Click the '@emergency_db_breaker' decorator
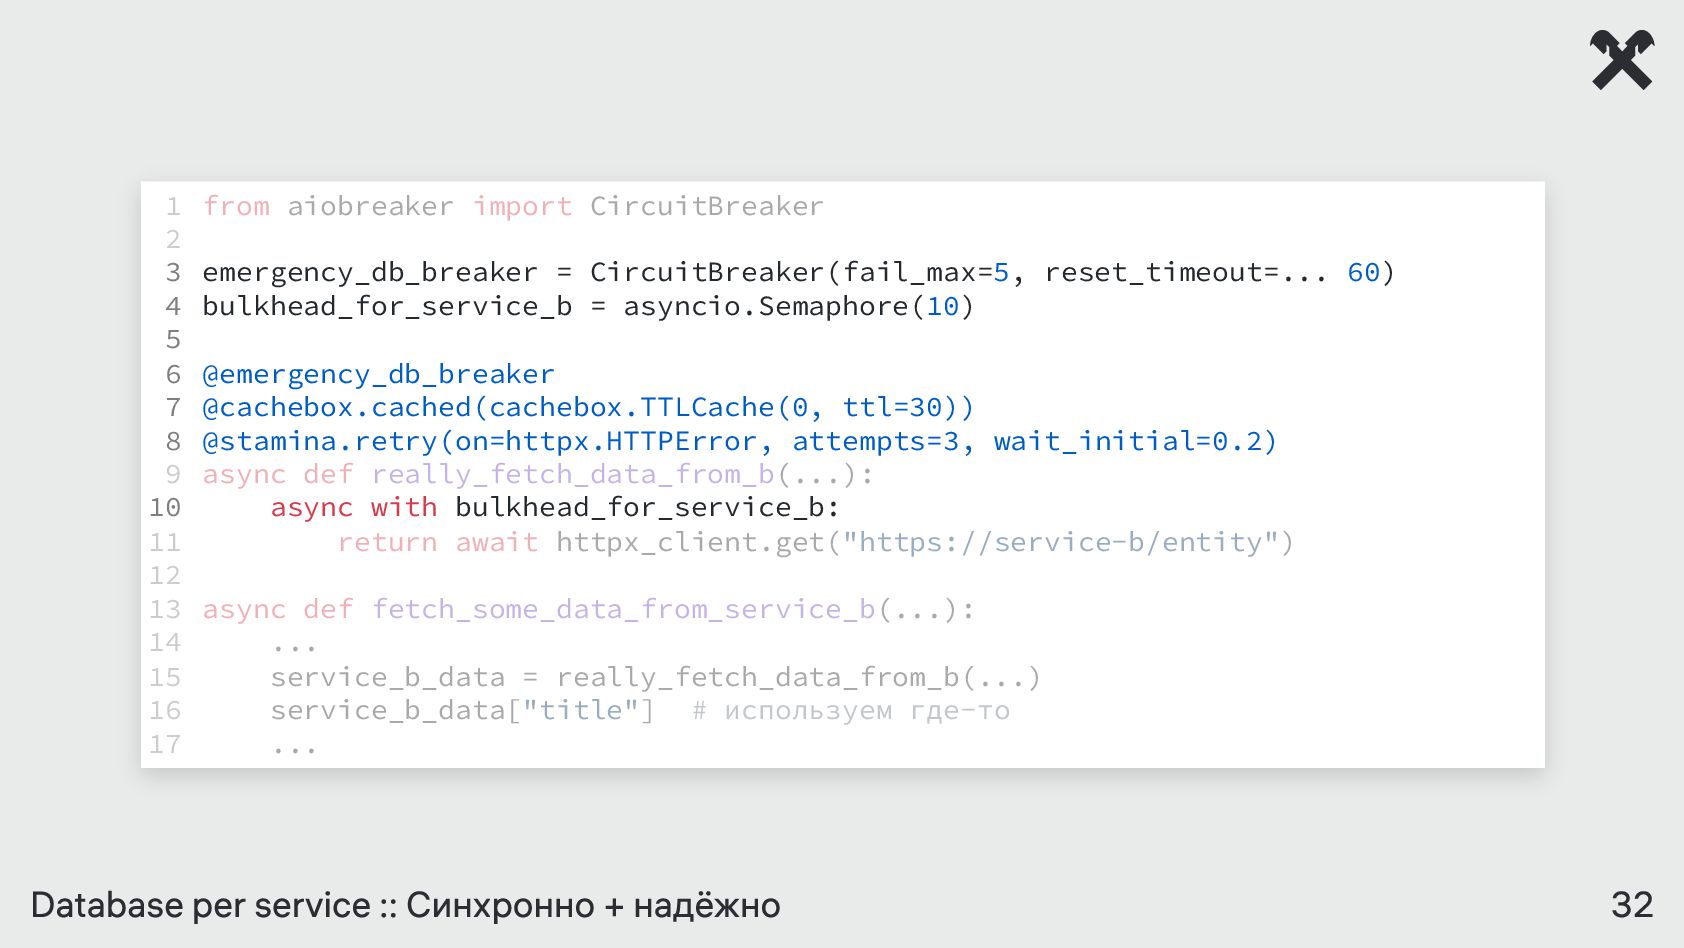 [378, 374]
